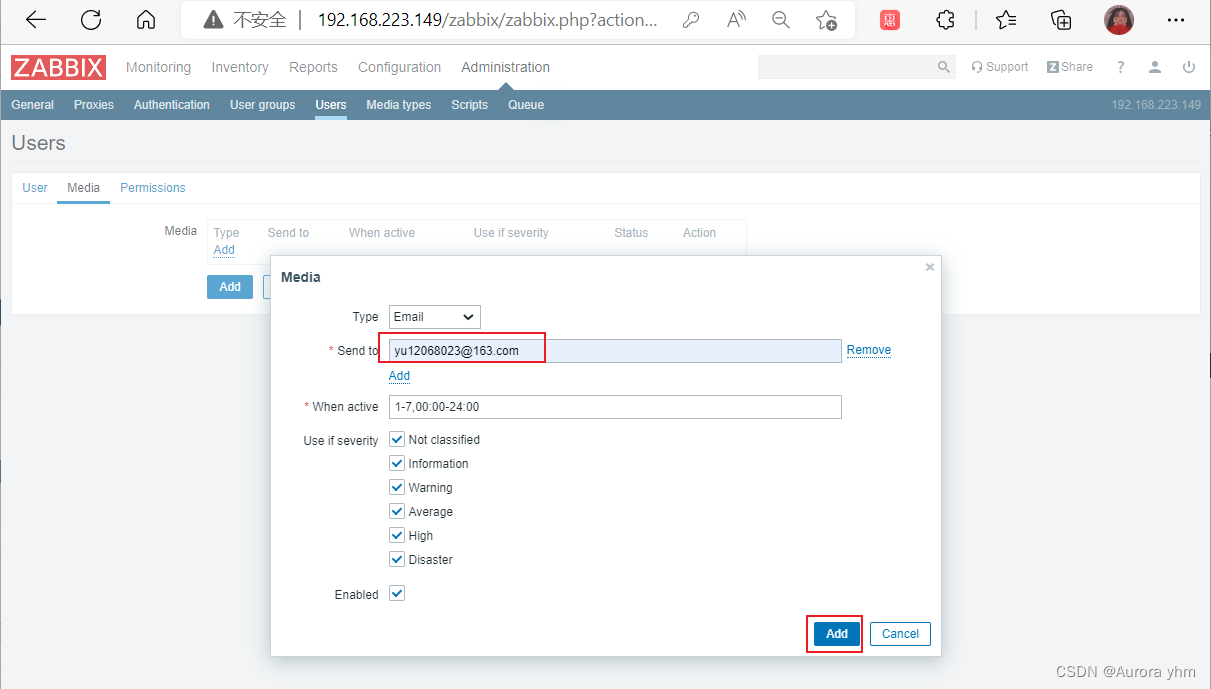1211x689 pixels.
Task: Open the favorites list icon
Action: click(1006, 20)
